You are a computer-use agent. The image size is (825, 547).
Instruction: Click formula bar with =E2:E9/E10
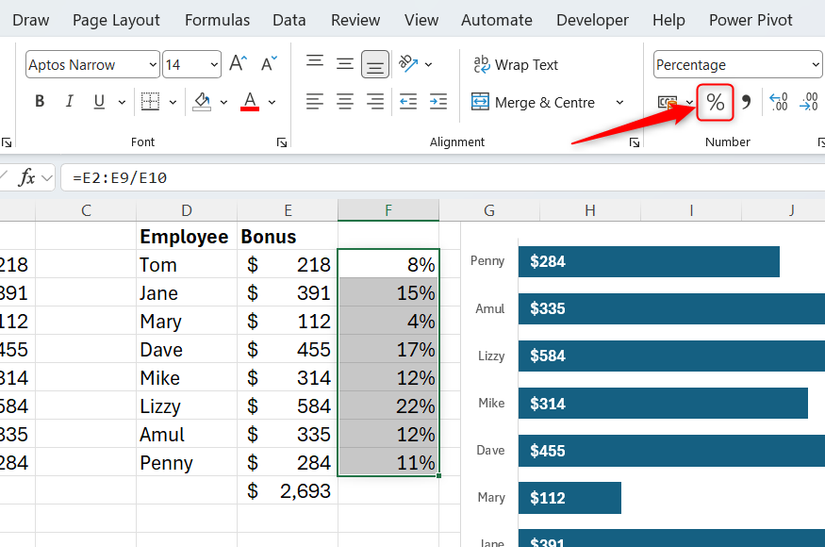pos(443,177)
